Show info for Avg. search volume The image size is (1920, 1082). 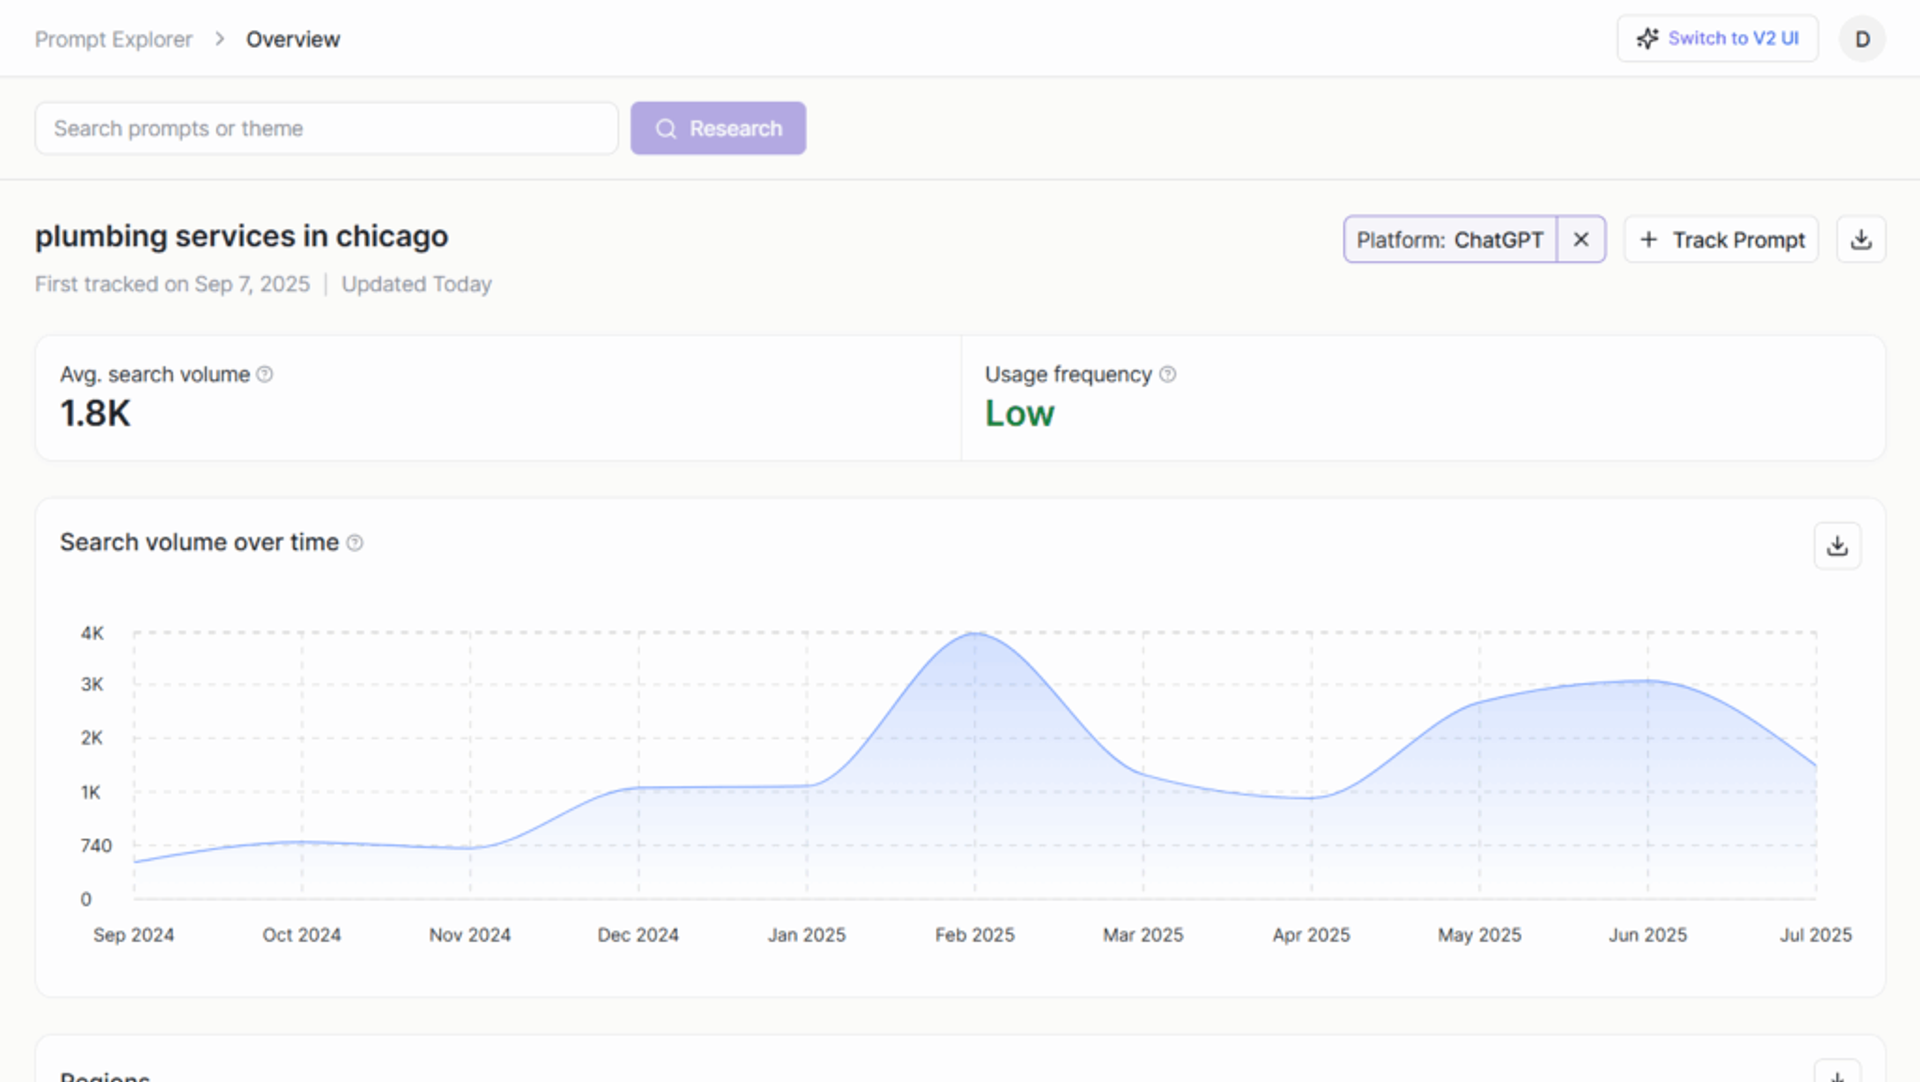coord(265,374)
